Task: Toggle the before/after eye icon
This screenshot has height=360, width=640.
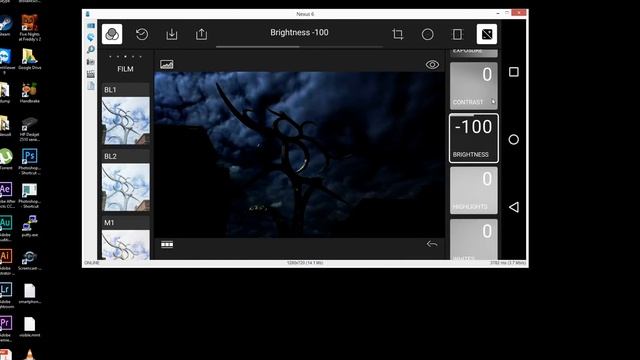Action: (432, 64)
